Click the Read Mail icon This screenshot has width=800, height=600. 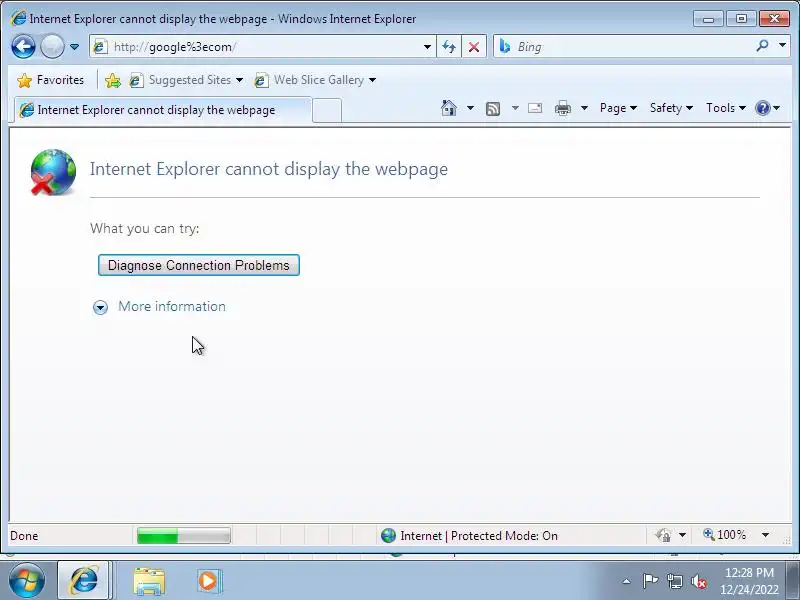pyautogui.click(x=535, y=108)
